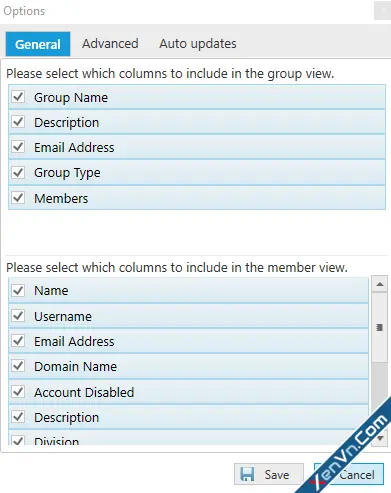
Task: Select the Account Disabled row label
Action: point(84,392)
